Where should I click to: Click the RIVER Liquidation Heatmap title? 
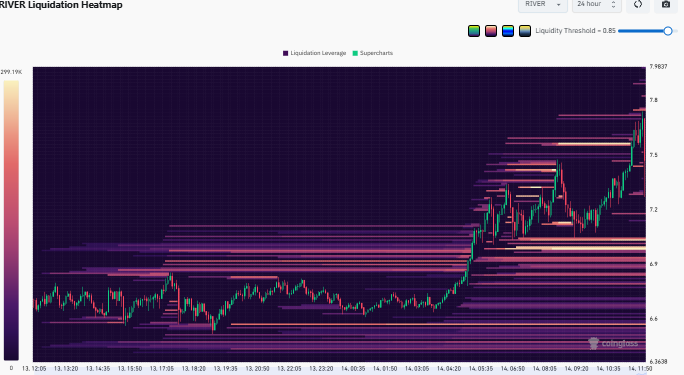[61, 5]
